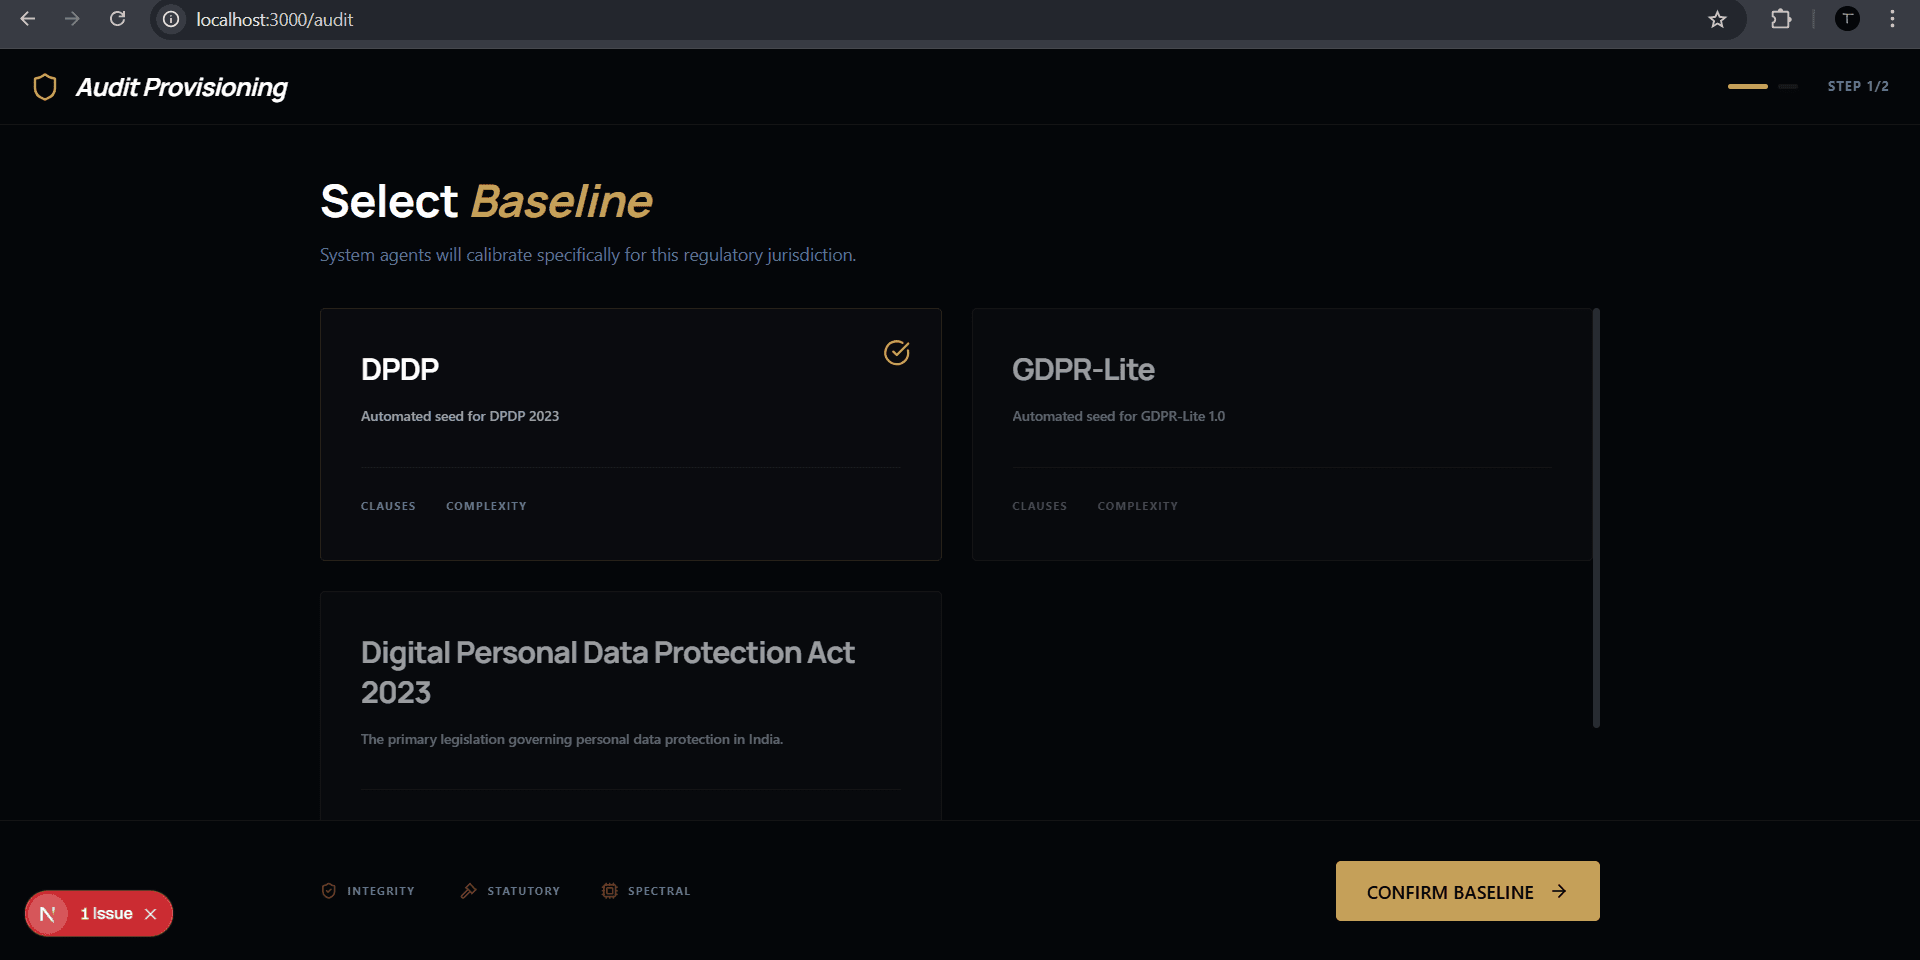Screen dimensions: 1920x960
Task: Click the STATUTORY label
Action: tap(524, 891)
